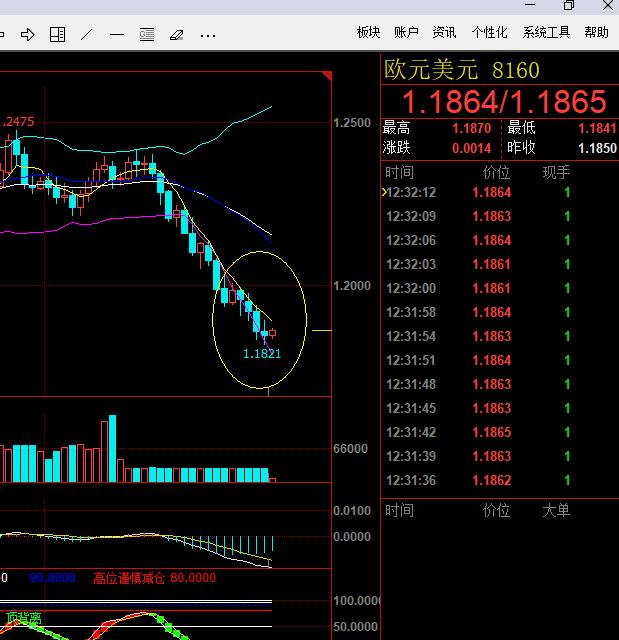Click the 欧元美元 8160 instrument title
Viewport: 619px width, 640px height.
[x=462, y=70]
